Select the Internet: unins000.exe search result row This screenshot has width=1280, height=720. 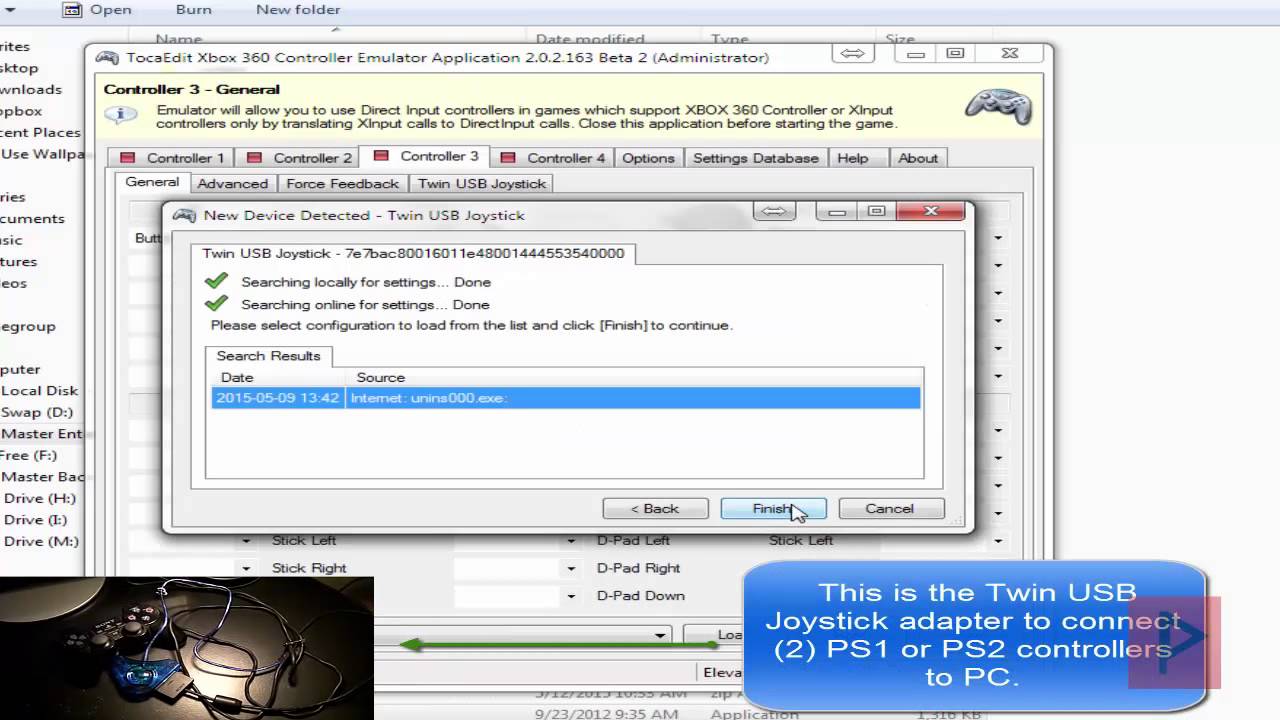(x=566, y=398)
